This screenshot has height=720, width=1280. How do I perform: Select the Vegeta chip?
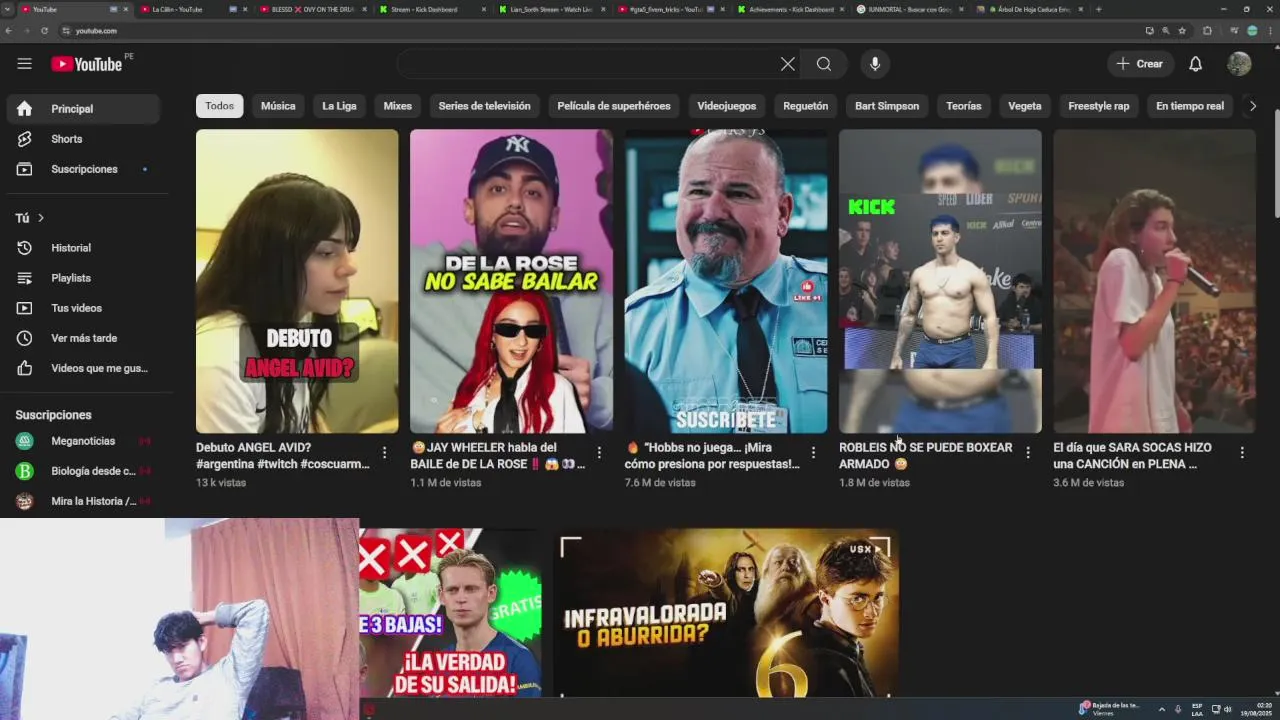click(1024, 106)
